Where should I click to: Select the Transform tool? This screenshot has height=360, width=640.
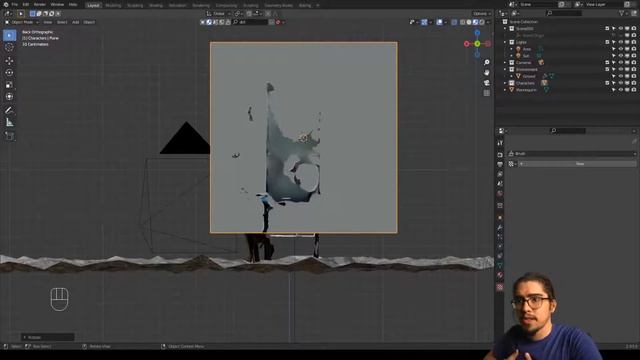[x=9, y=97]
